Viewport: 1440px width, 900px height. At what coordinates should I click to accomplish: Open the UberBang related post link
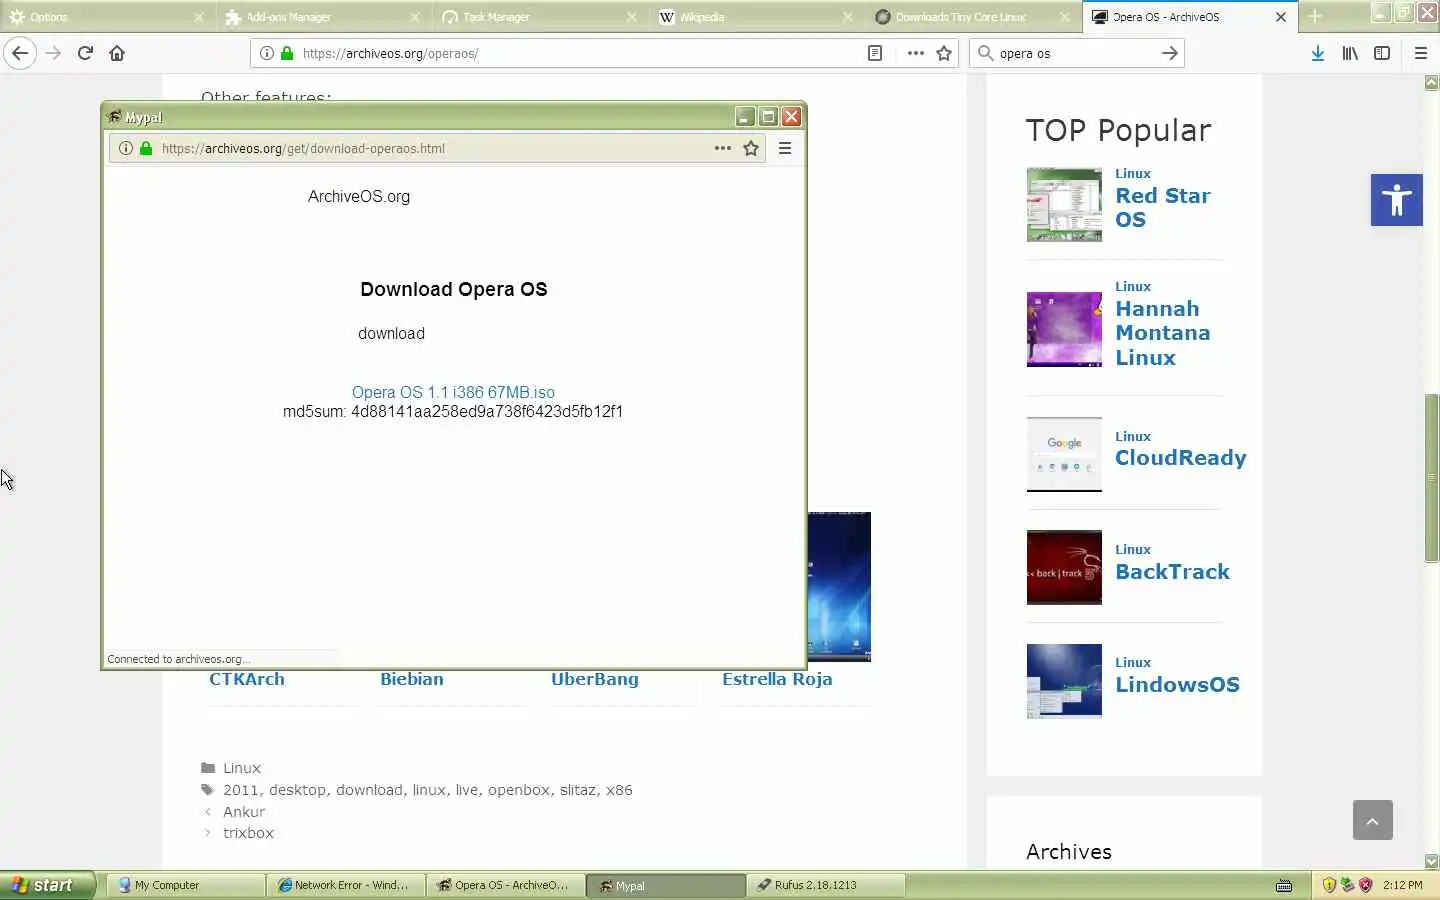594,679
